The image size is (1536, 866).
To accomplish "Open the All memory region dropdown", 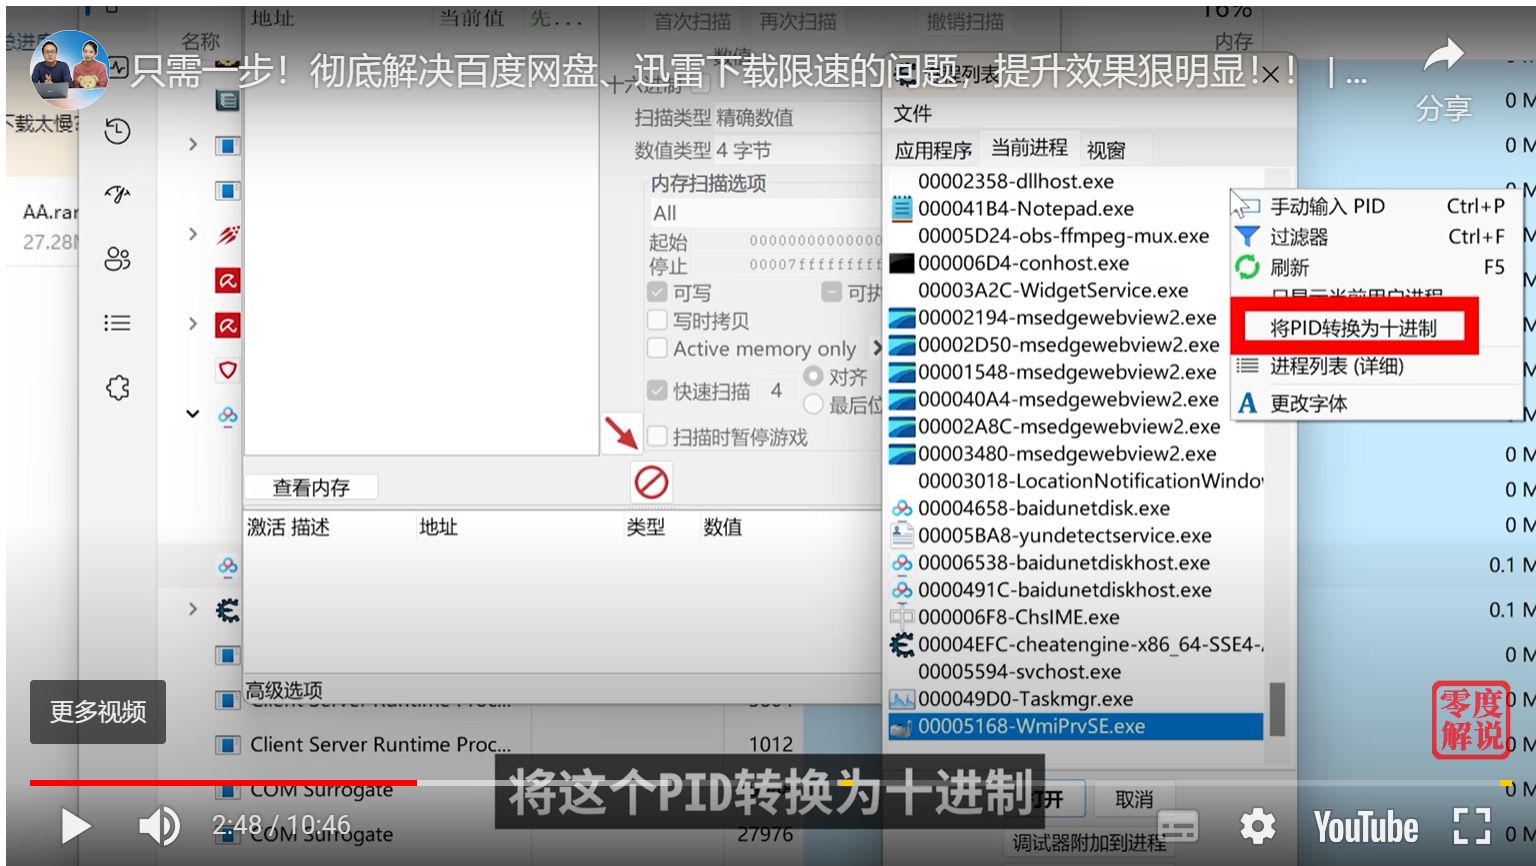I will pos(766,212).
